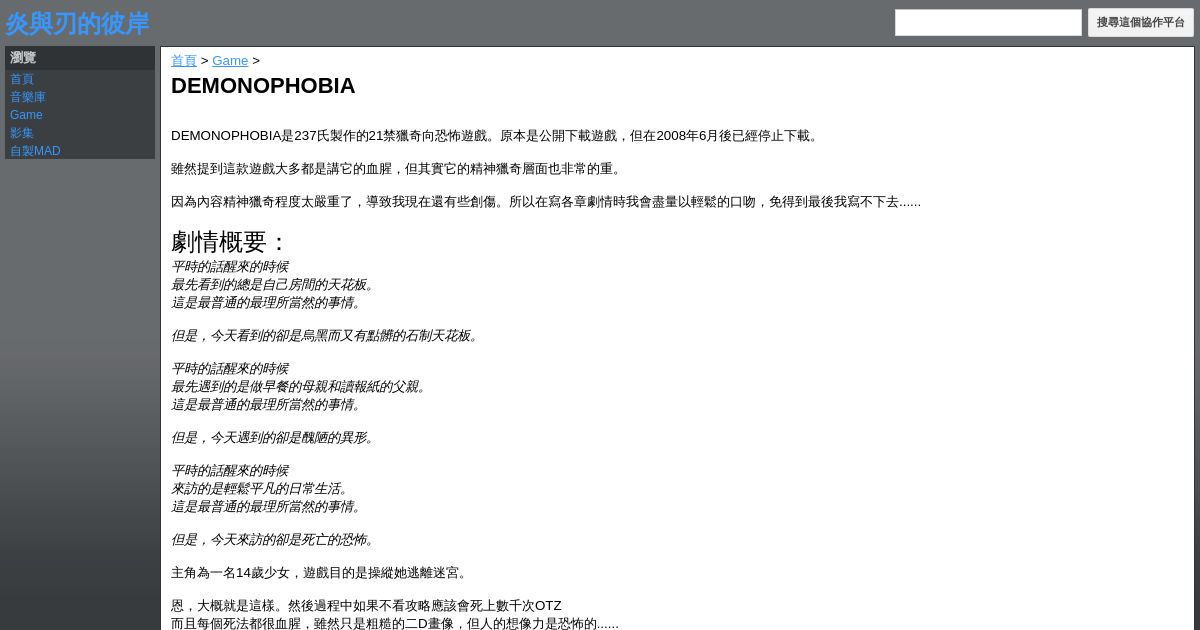
Task: Click the 搜尋這個協作平台 search button
Action: [1141, 22]
